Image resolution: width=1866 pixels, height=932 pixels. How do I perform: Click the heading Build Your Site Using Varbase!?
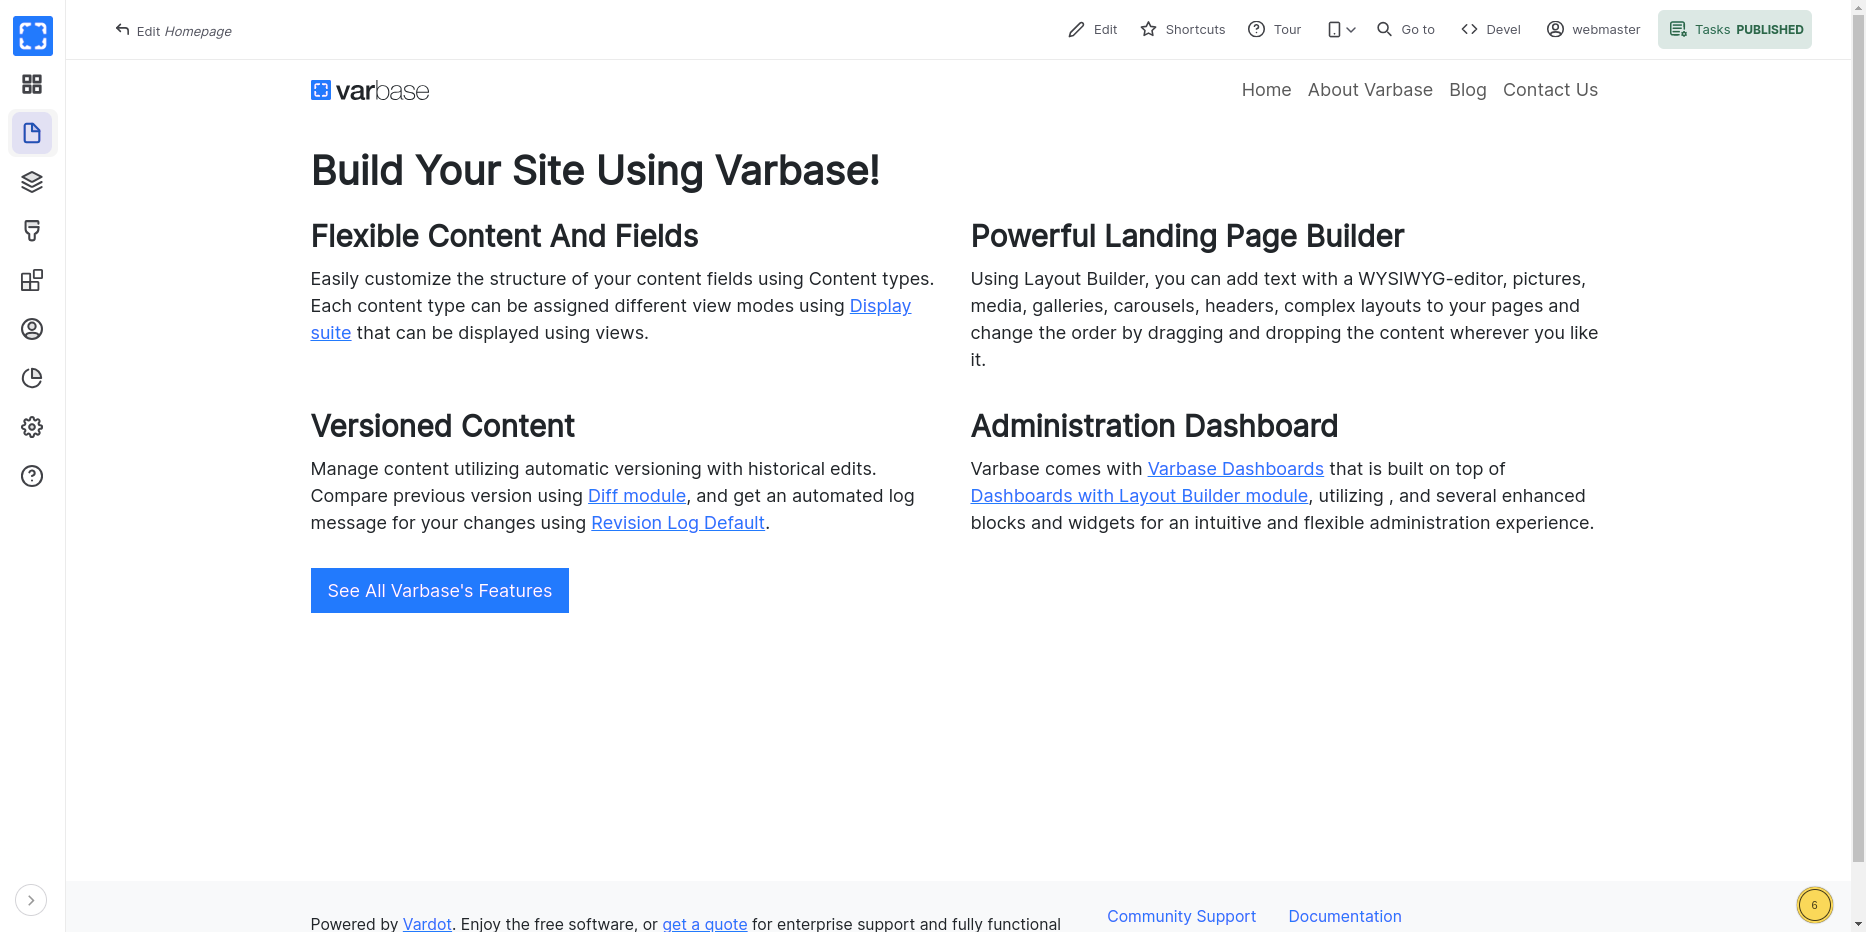pos(595,170)
